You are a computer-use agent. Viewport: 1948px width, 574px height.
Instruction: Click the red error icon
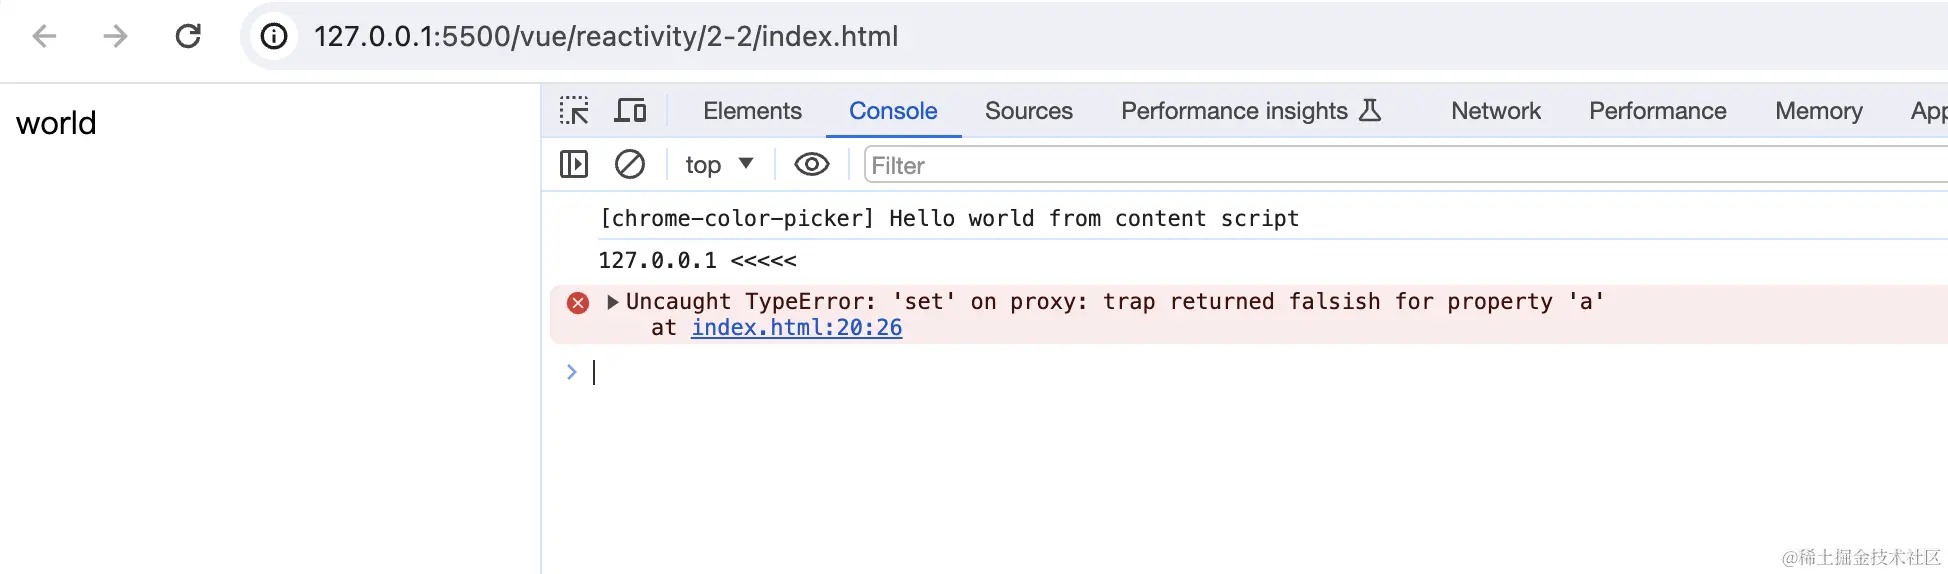[578, 303]
